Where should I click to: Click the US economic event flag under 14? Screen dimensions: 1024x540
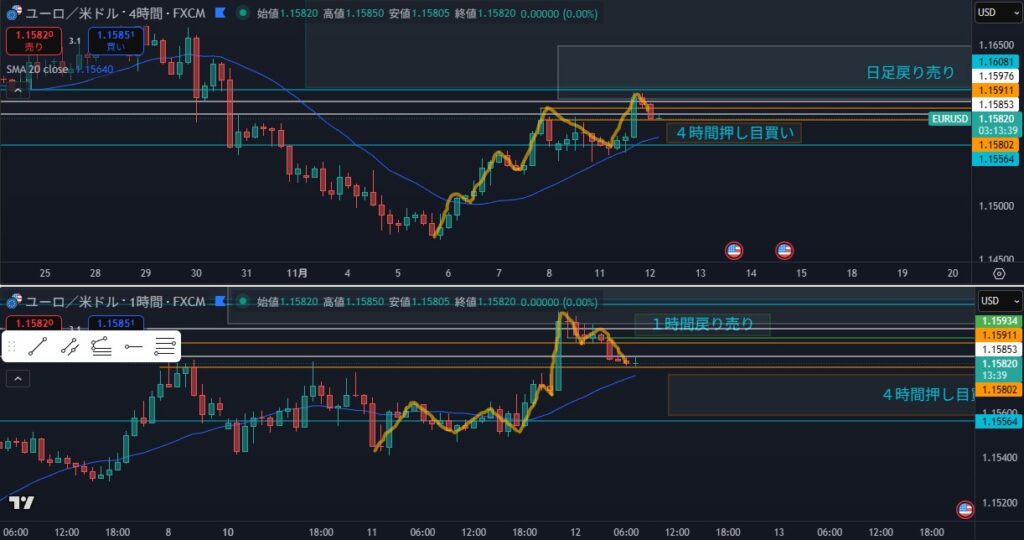[784, 249]
